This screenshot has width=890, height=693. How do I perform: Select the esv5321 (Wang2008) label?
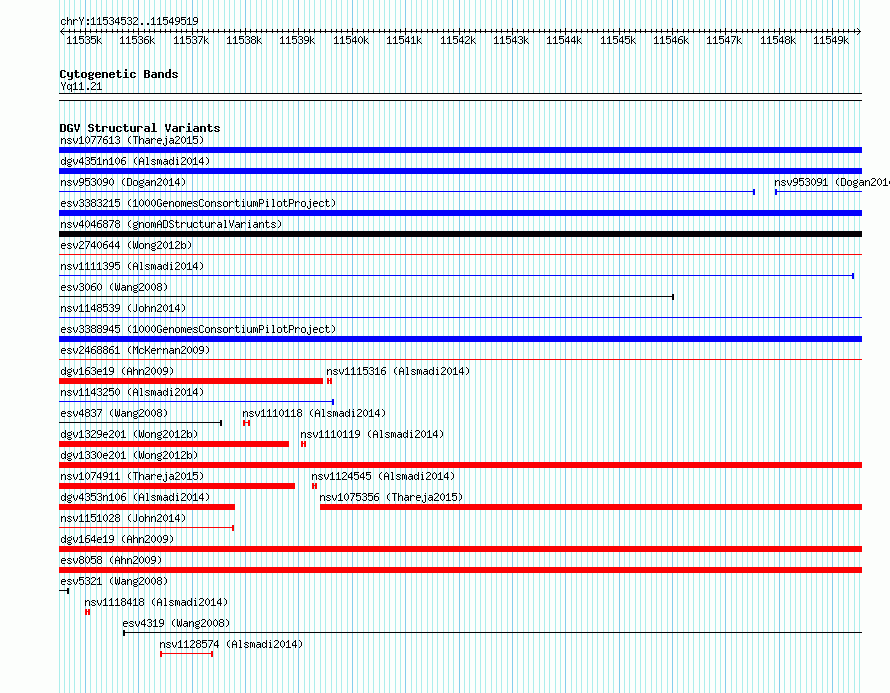pyautogui.click(x=114, y=581)
